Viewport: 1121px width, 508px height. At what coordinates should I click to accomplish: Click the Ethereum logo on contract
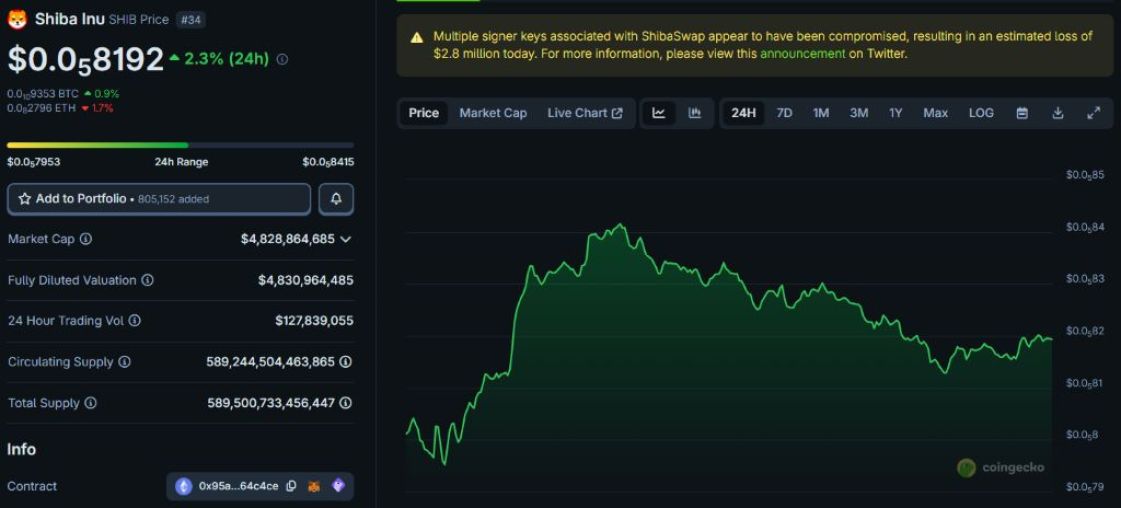[184, 486]
